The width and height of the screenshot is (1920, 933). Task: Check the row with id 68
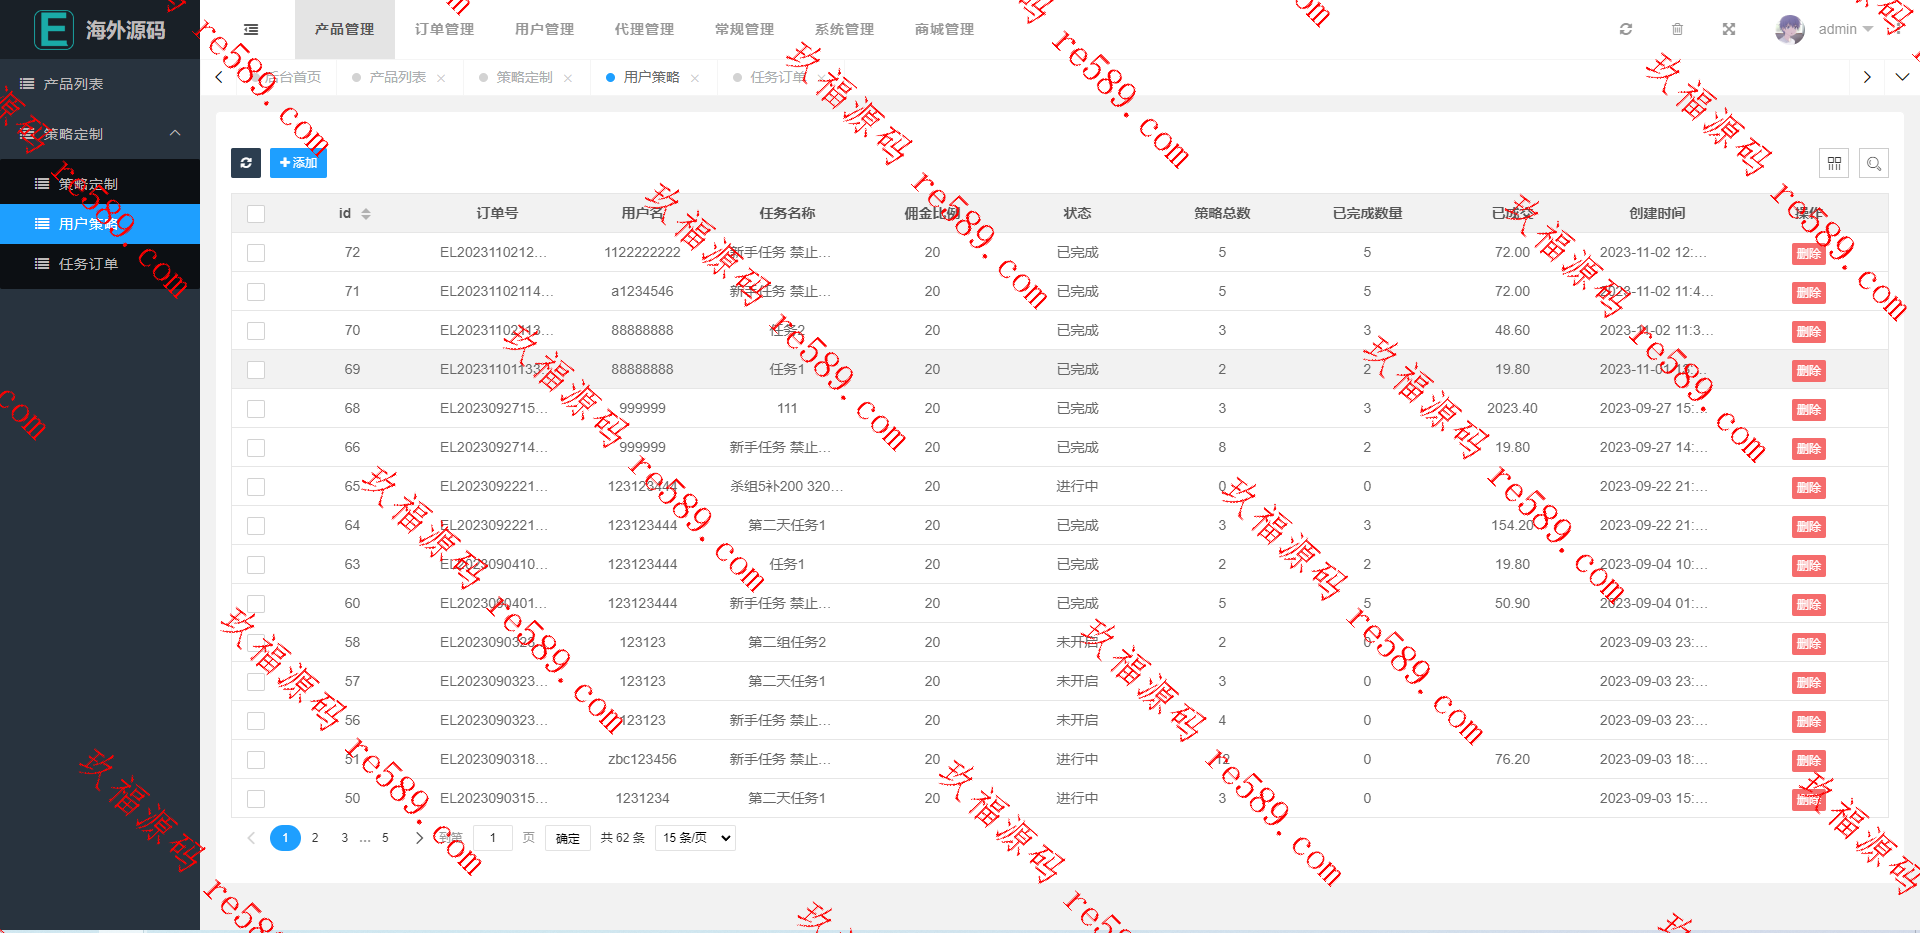(x=256, y=409)
